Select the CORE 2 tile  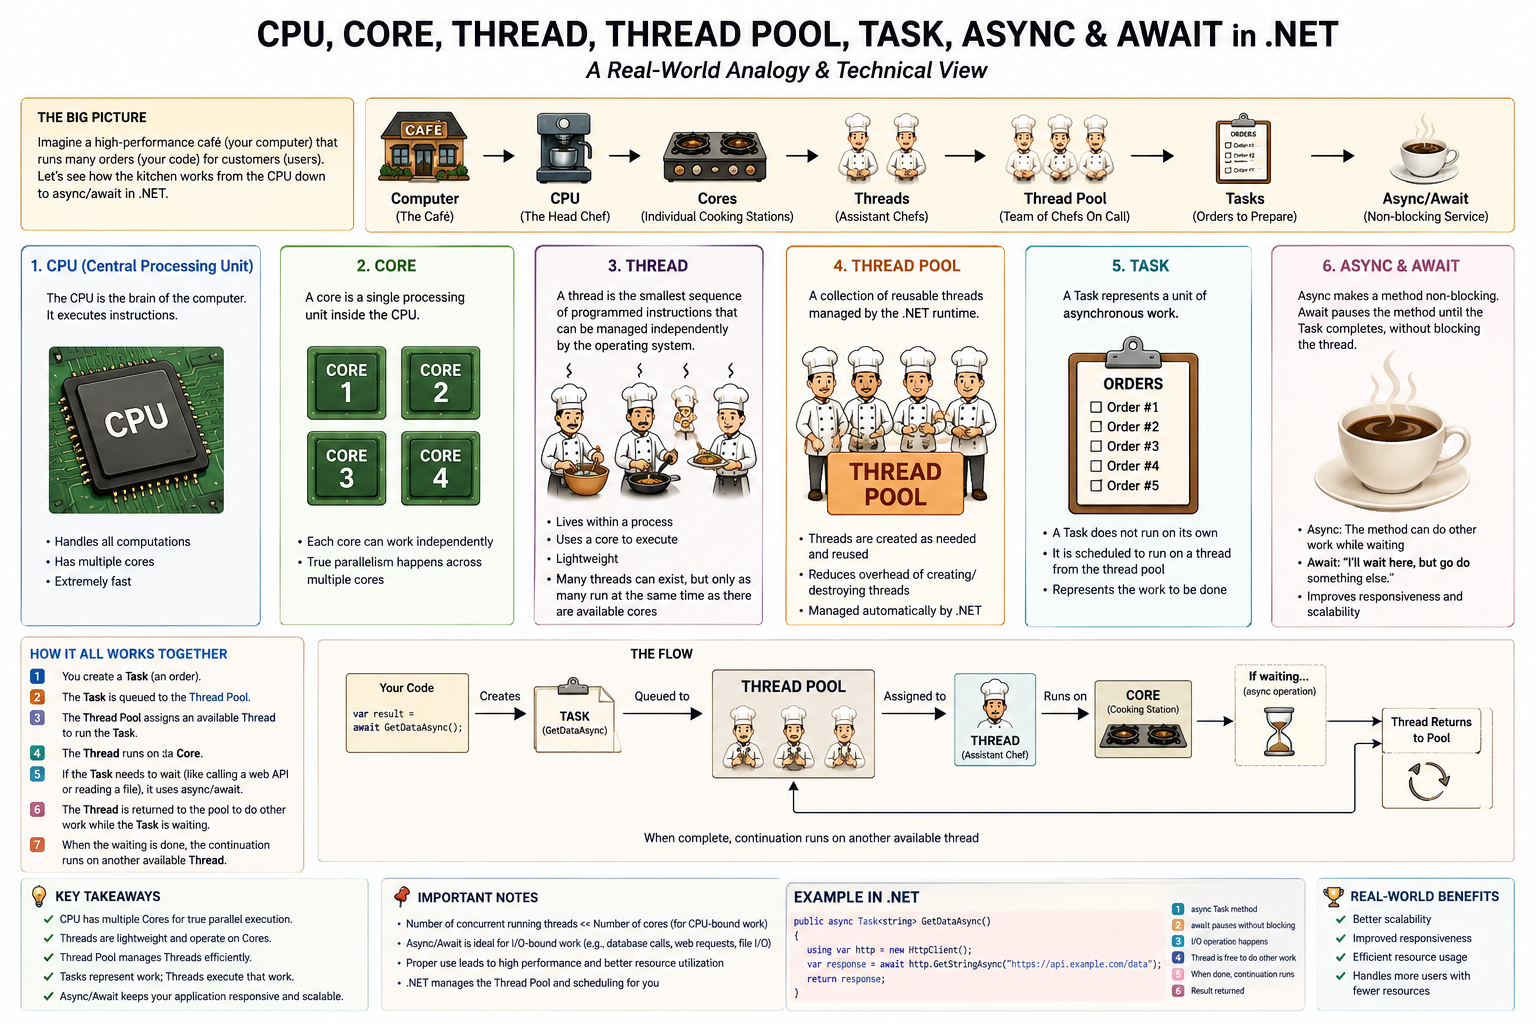(x=440, y=382)
